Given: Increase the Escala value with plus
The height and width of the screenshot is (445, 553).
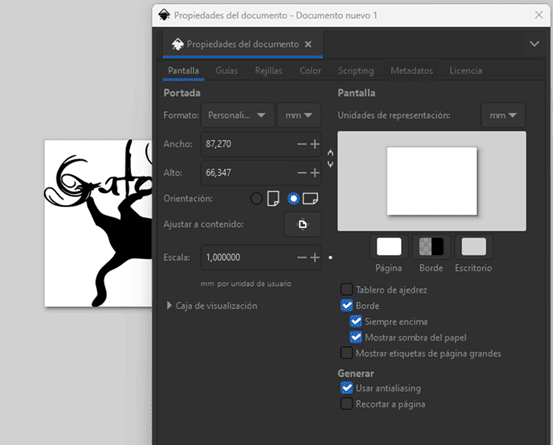Looking at the screenshot, I should coord(315,257).
